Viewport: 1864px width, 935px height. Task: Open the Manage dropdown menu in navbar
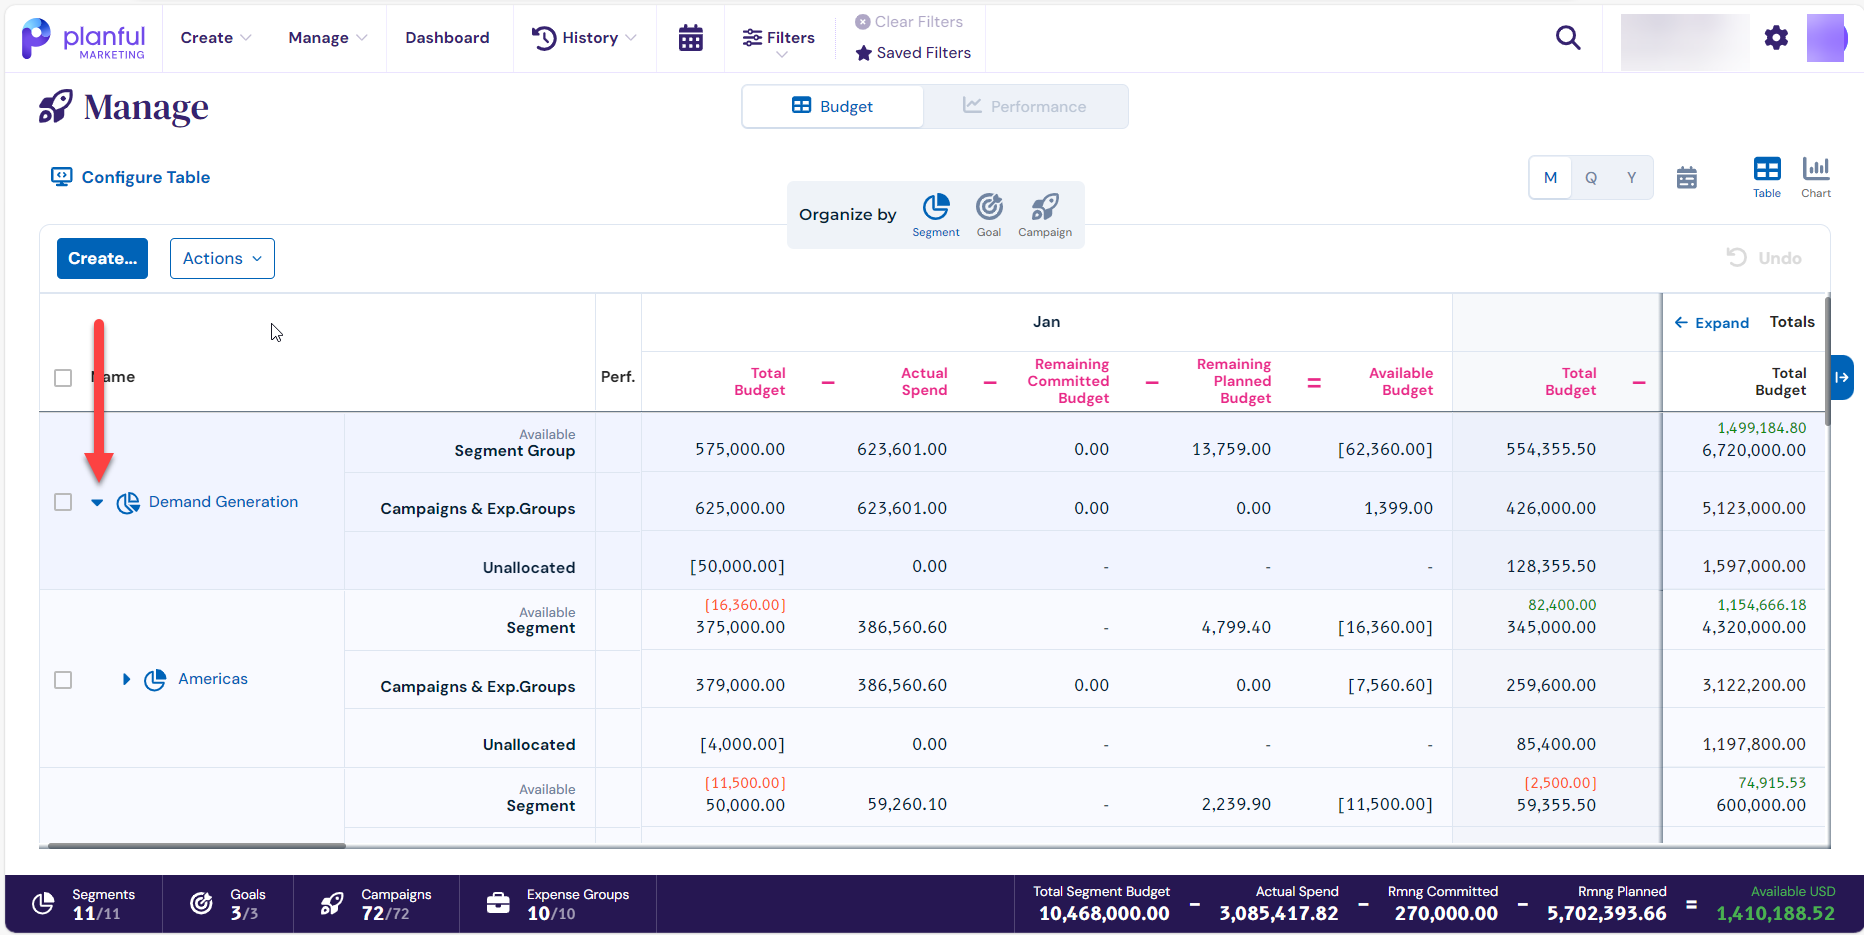pos(328,38)
